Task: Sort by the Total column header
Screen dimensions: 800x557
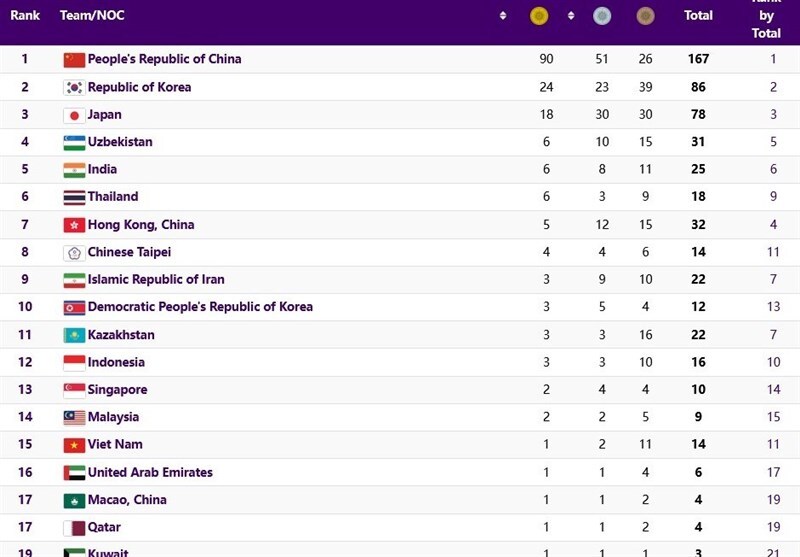Action: click(698, 16)
